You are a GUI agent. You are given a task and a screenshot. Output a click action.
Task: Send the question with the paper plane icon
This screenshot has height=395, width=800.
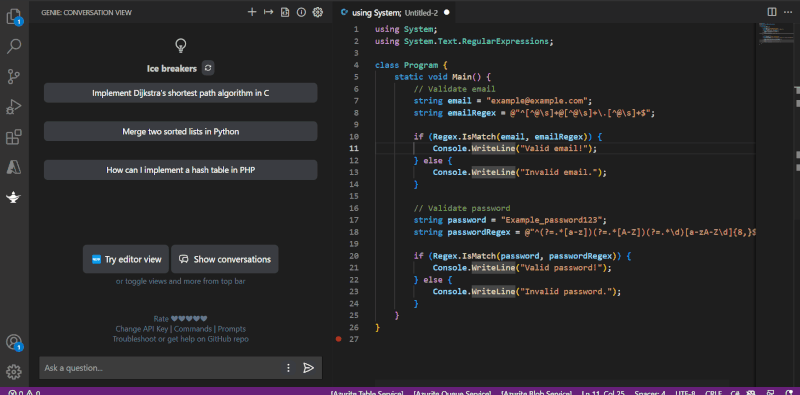(x=308, y=368)
